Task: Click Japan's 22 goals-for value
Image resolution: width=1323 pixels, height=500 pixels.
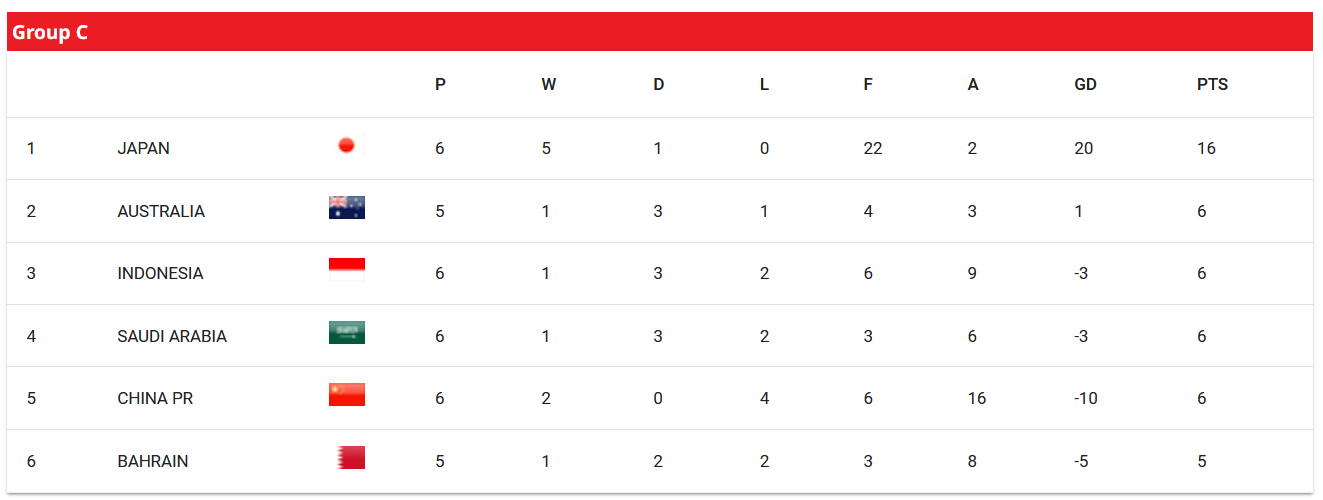Action: [x=873, y=148]
